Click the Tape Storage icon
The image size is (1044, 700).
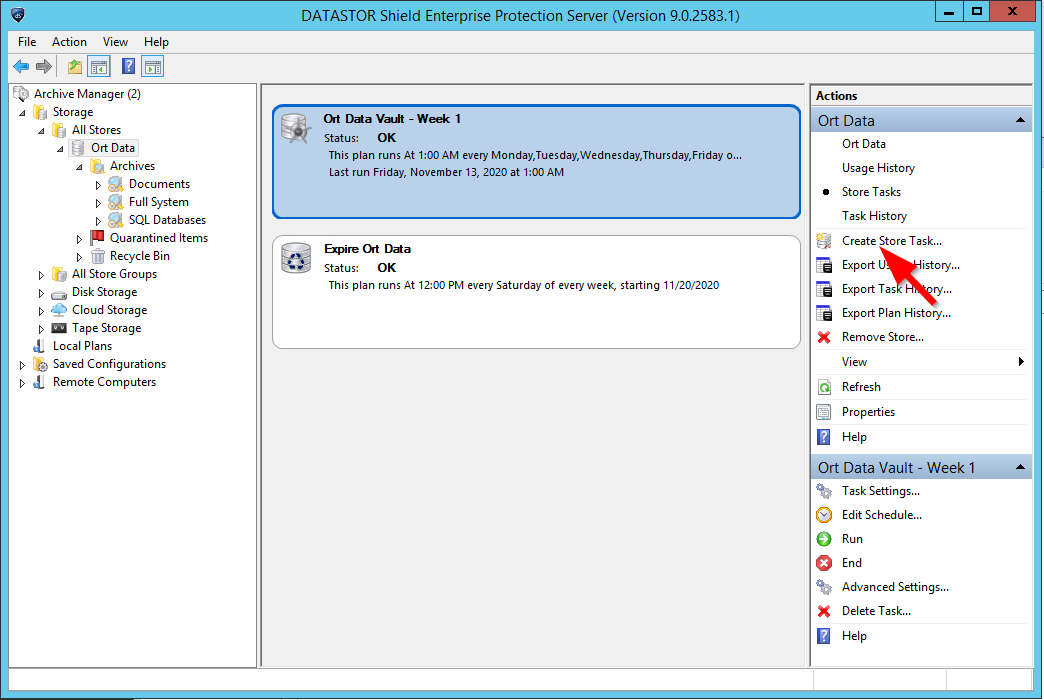[x=59, y=328]
